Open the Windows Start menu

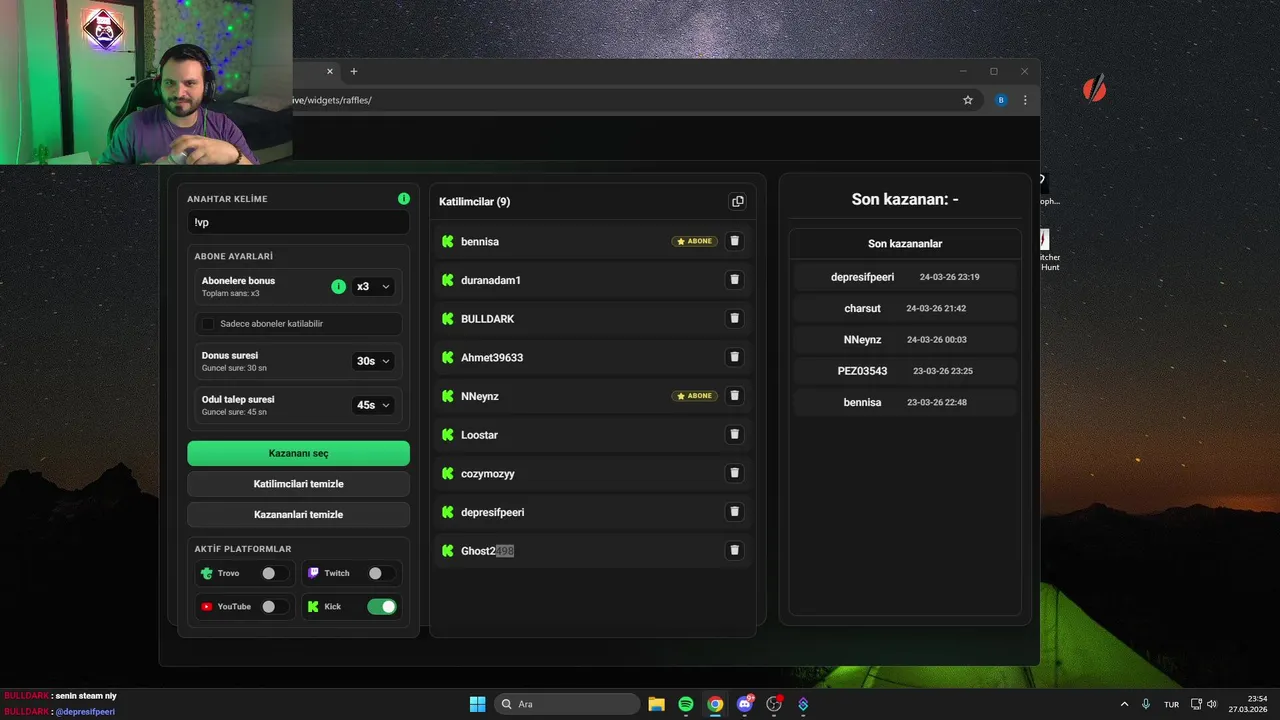(477, 704)
